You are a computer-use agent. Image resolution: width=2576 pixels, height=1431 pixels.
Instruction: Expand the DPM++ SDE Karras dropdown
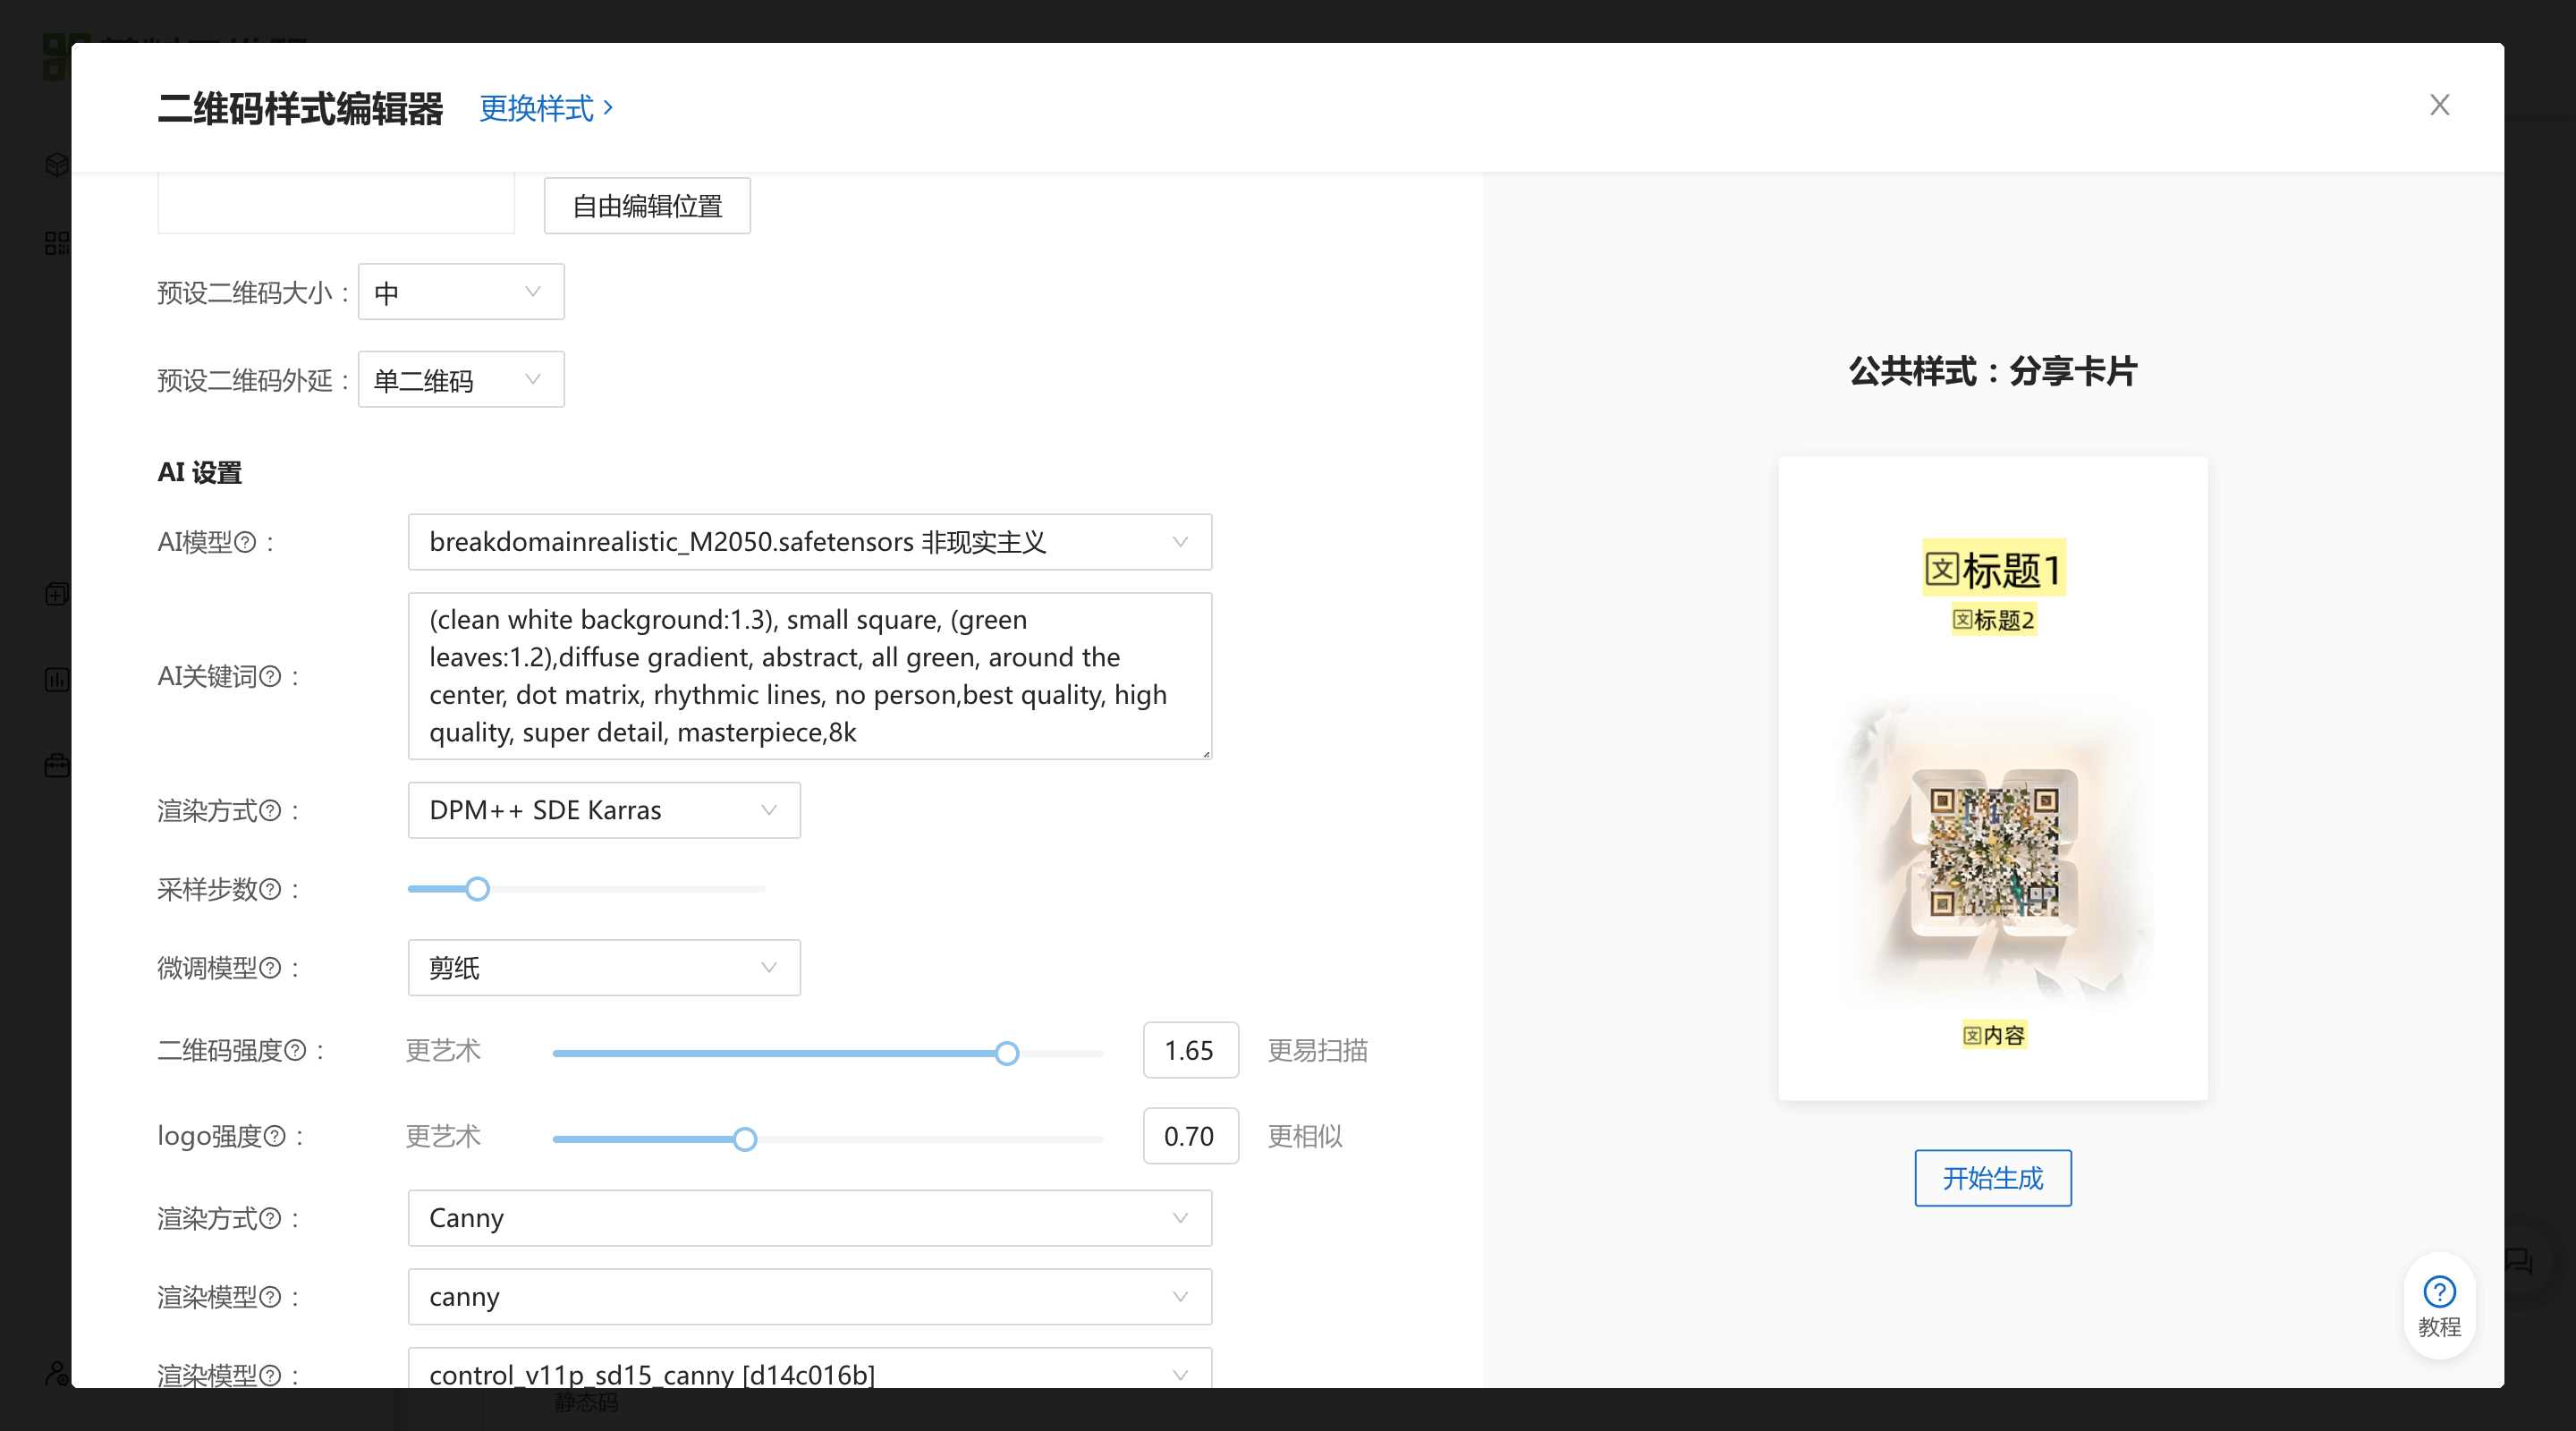[x=603, y=810]
